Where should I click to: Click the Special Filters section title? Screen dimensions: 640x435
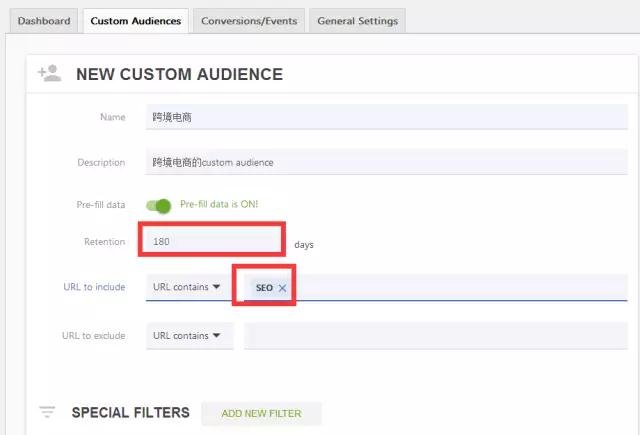click(x=130, y=412)
